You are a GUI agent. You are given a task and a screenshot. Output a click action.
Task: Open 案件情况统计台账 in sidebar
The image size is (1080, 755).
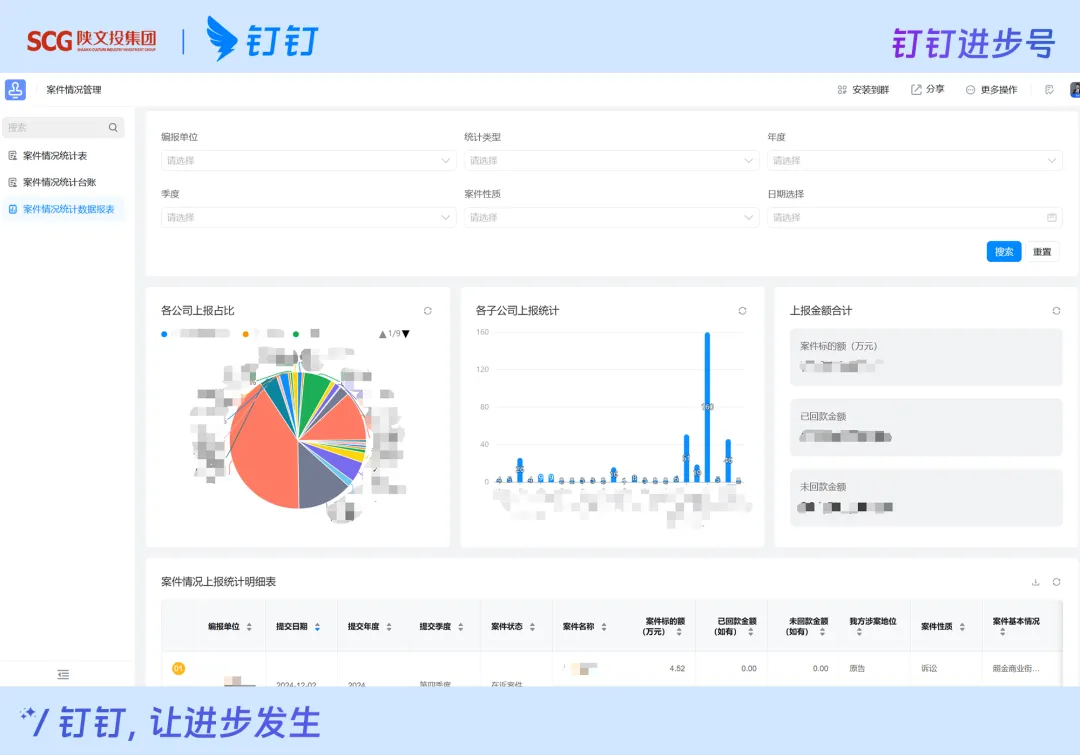[x=59, y=183]
